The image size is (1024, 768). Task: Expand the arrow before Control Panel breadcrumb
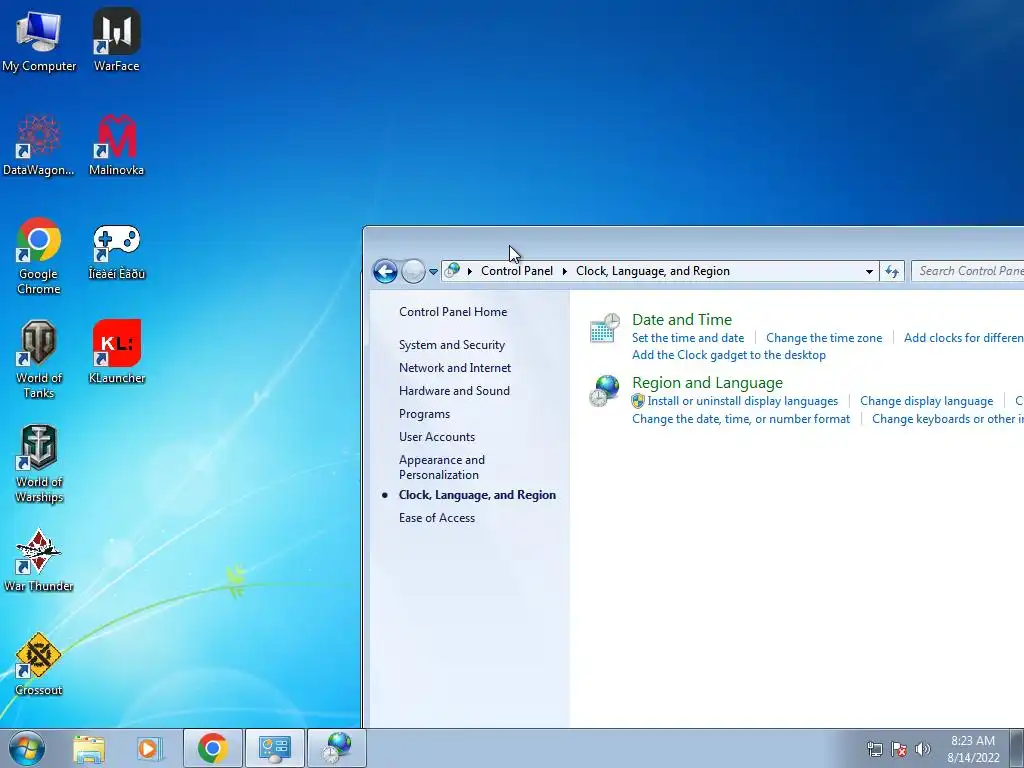(470, 271)
